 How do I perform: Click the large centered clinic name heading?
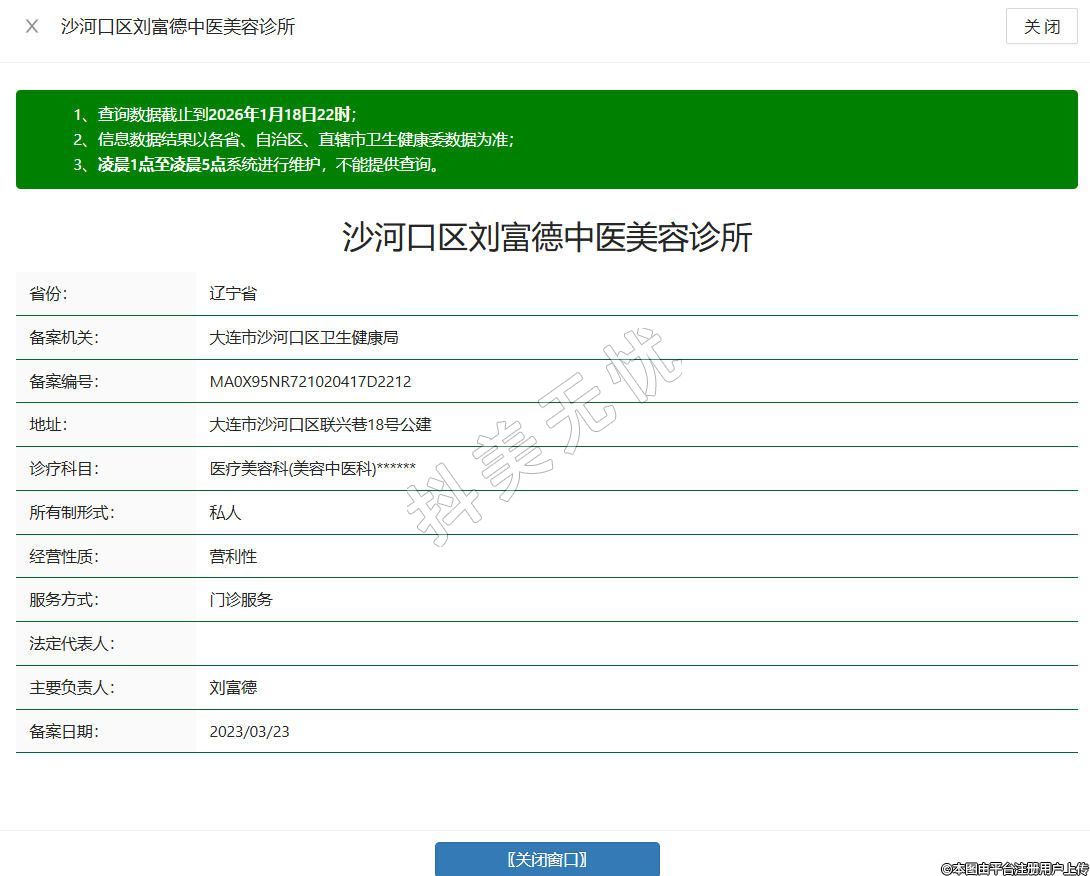coord(547,238)
